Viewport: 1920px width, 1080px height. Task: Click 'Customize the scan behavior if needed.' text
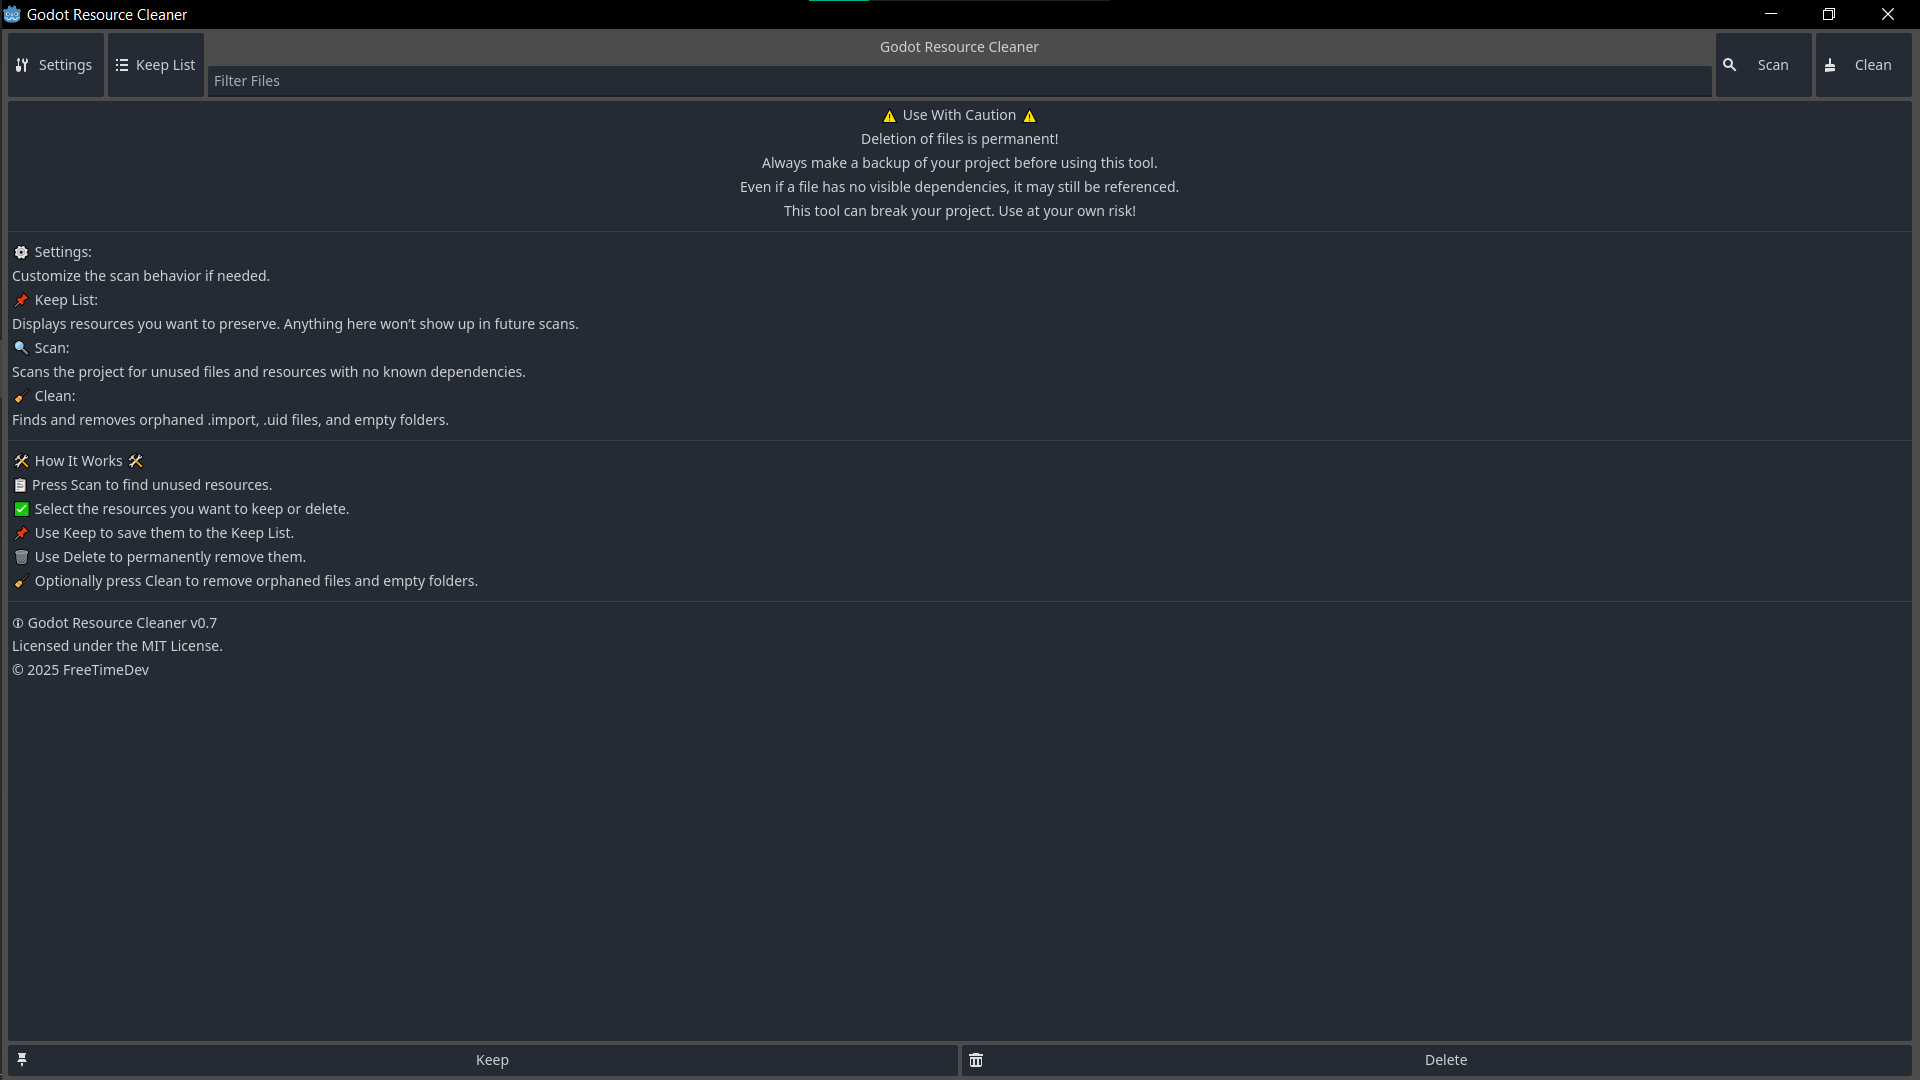click(x=141, y=276)
